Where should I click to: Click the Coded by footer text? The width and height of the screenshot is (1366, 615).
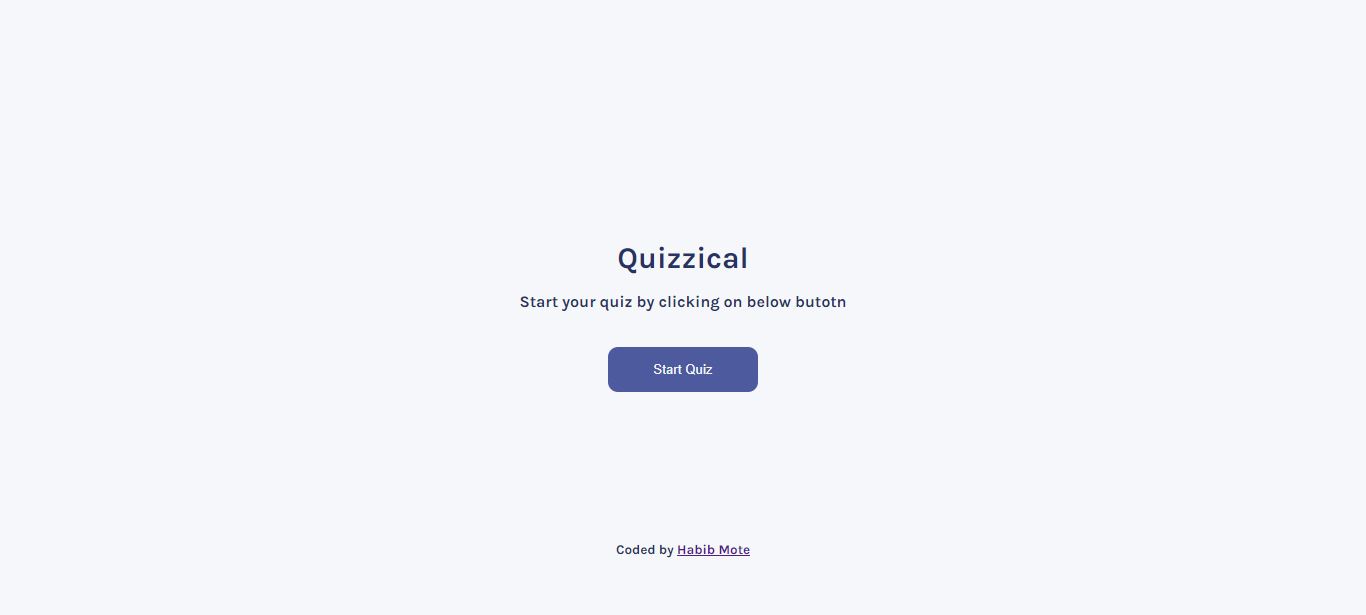[645, 549]
